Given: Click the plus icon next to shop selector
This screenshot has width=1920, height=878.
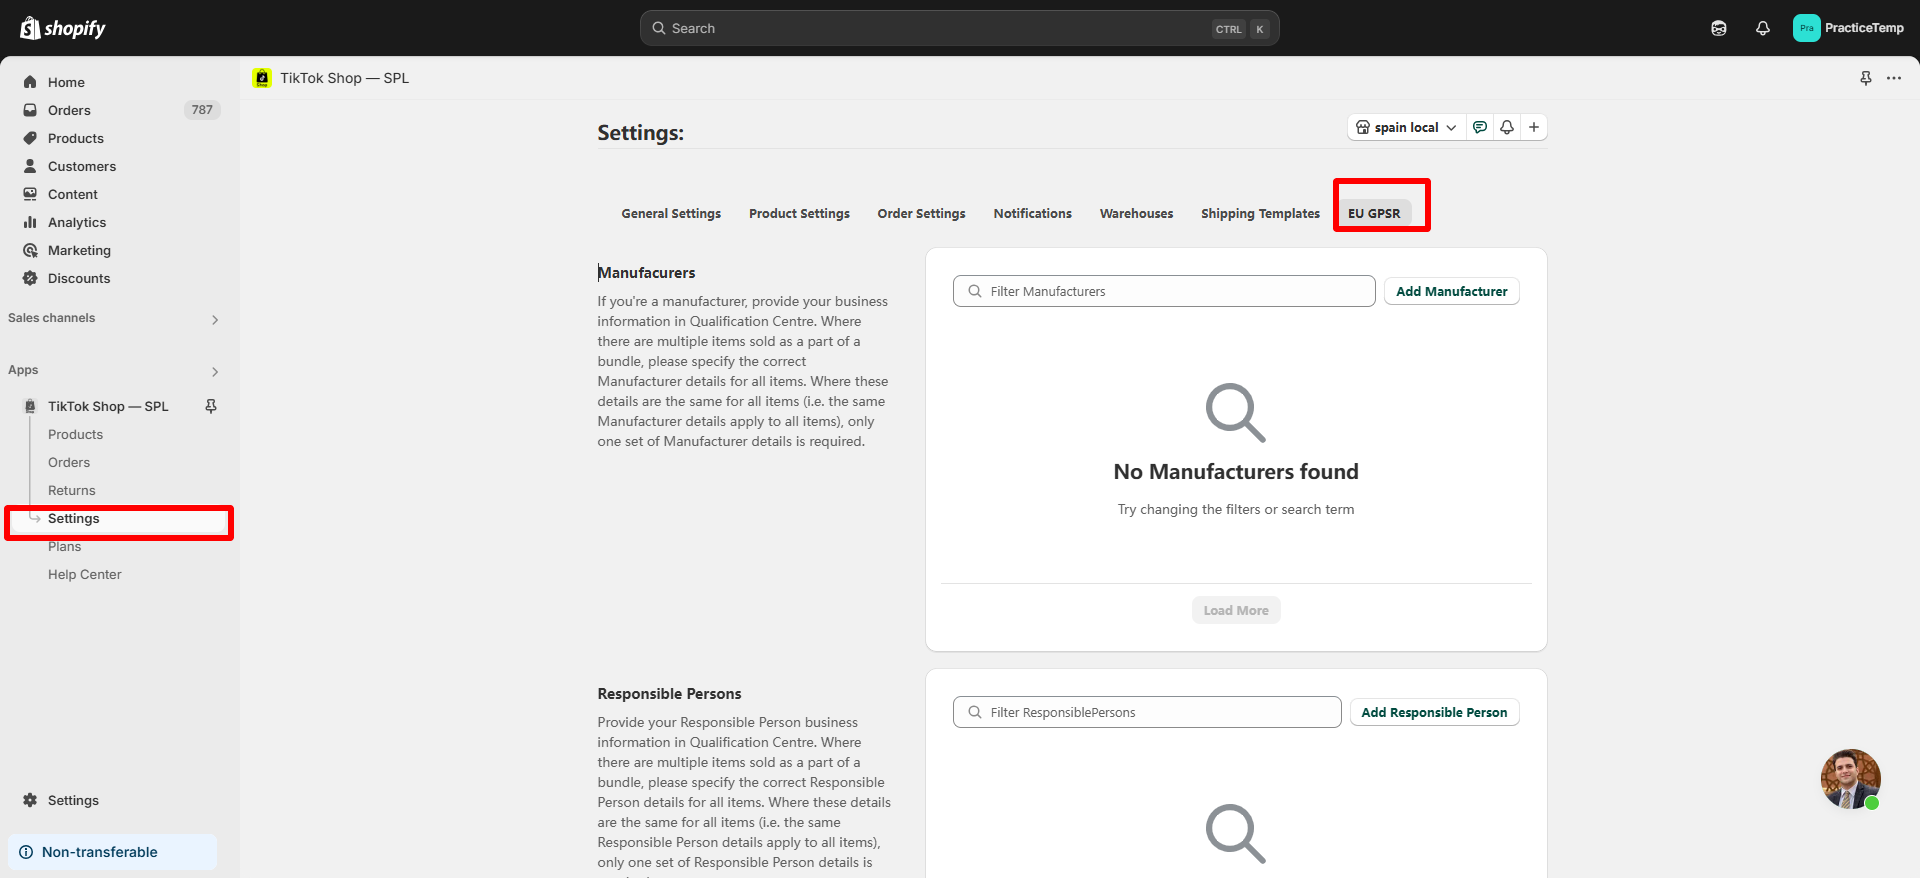Looking at the screenshot, I should [1533, 127].
